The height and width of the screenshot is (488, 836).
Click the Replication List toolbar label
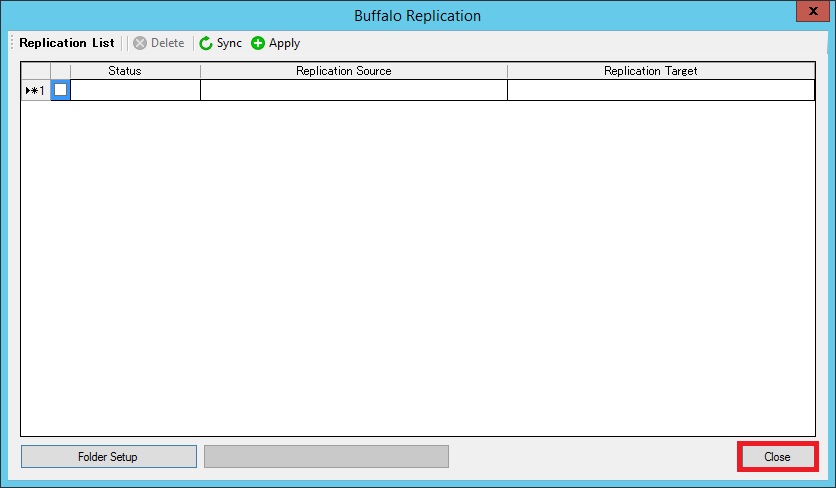(66, 43)
